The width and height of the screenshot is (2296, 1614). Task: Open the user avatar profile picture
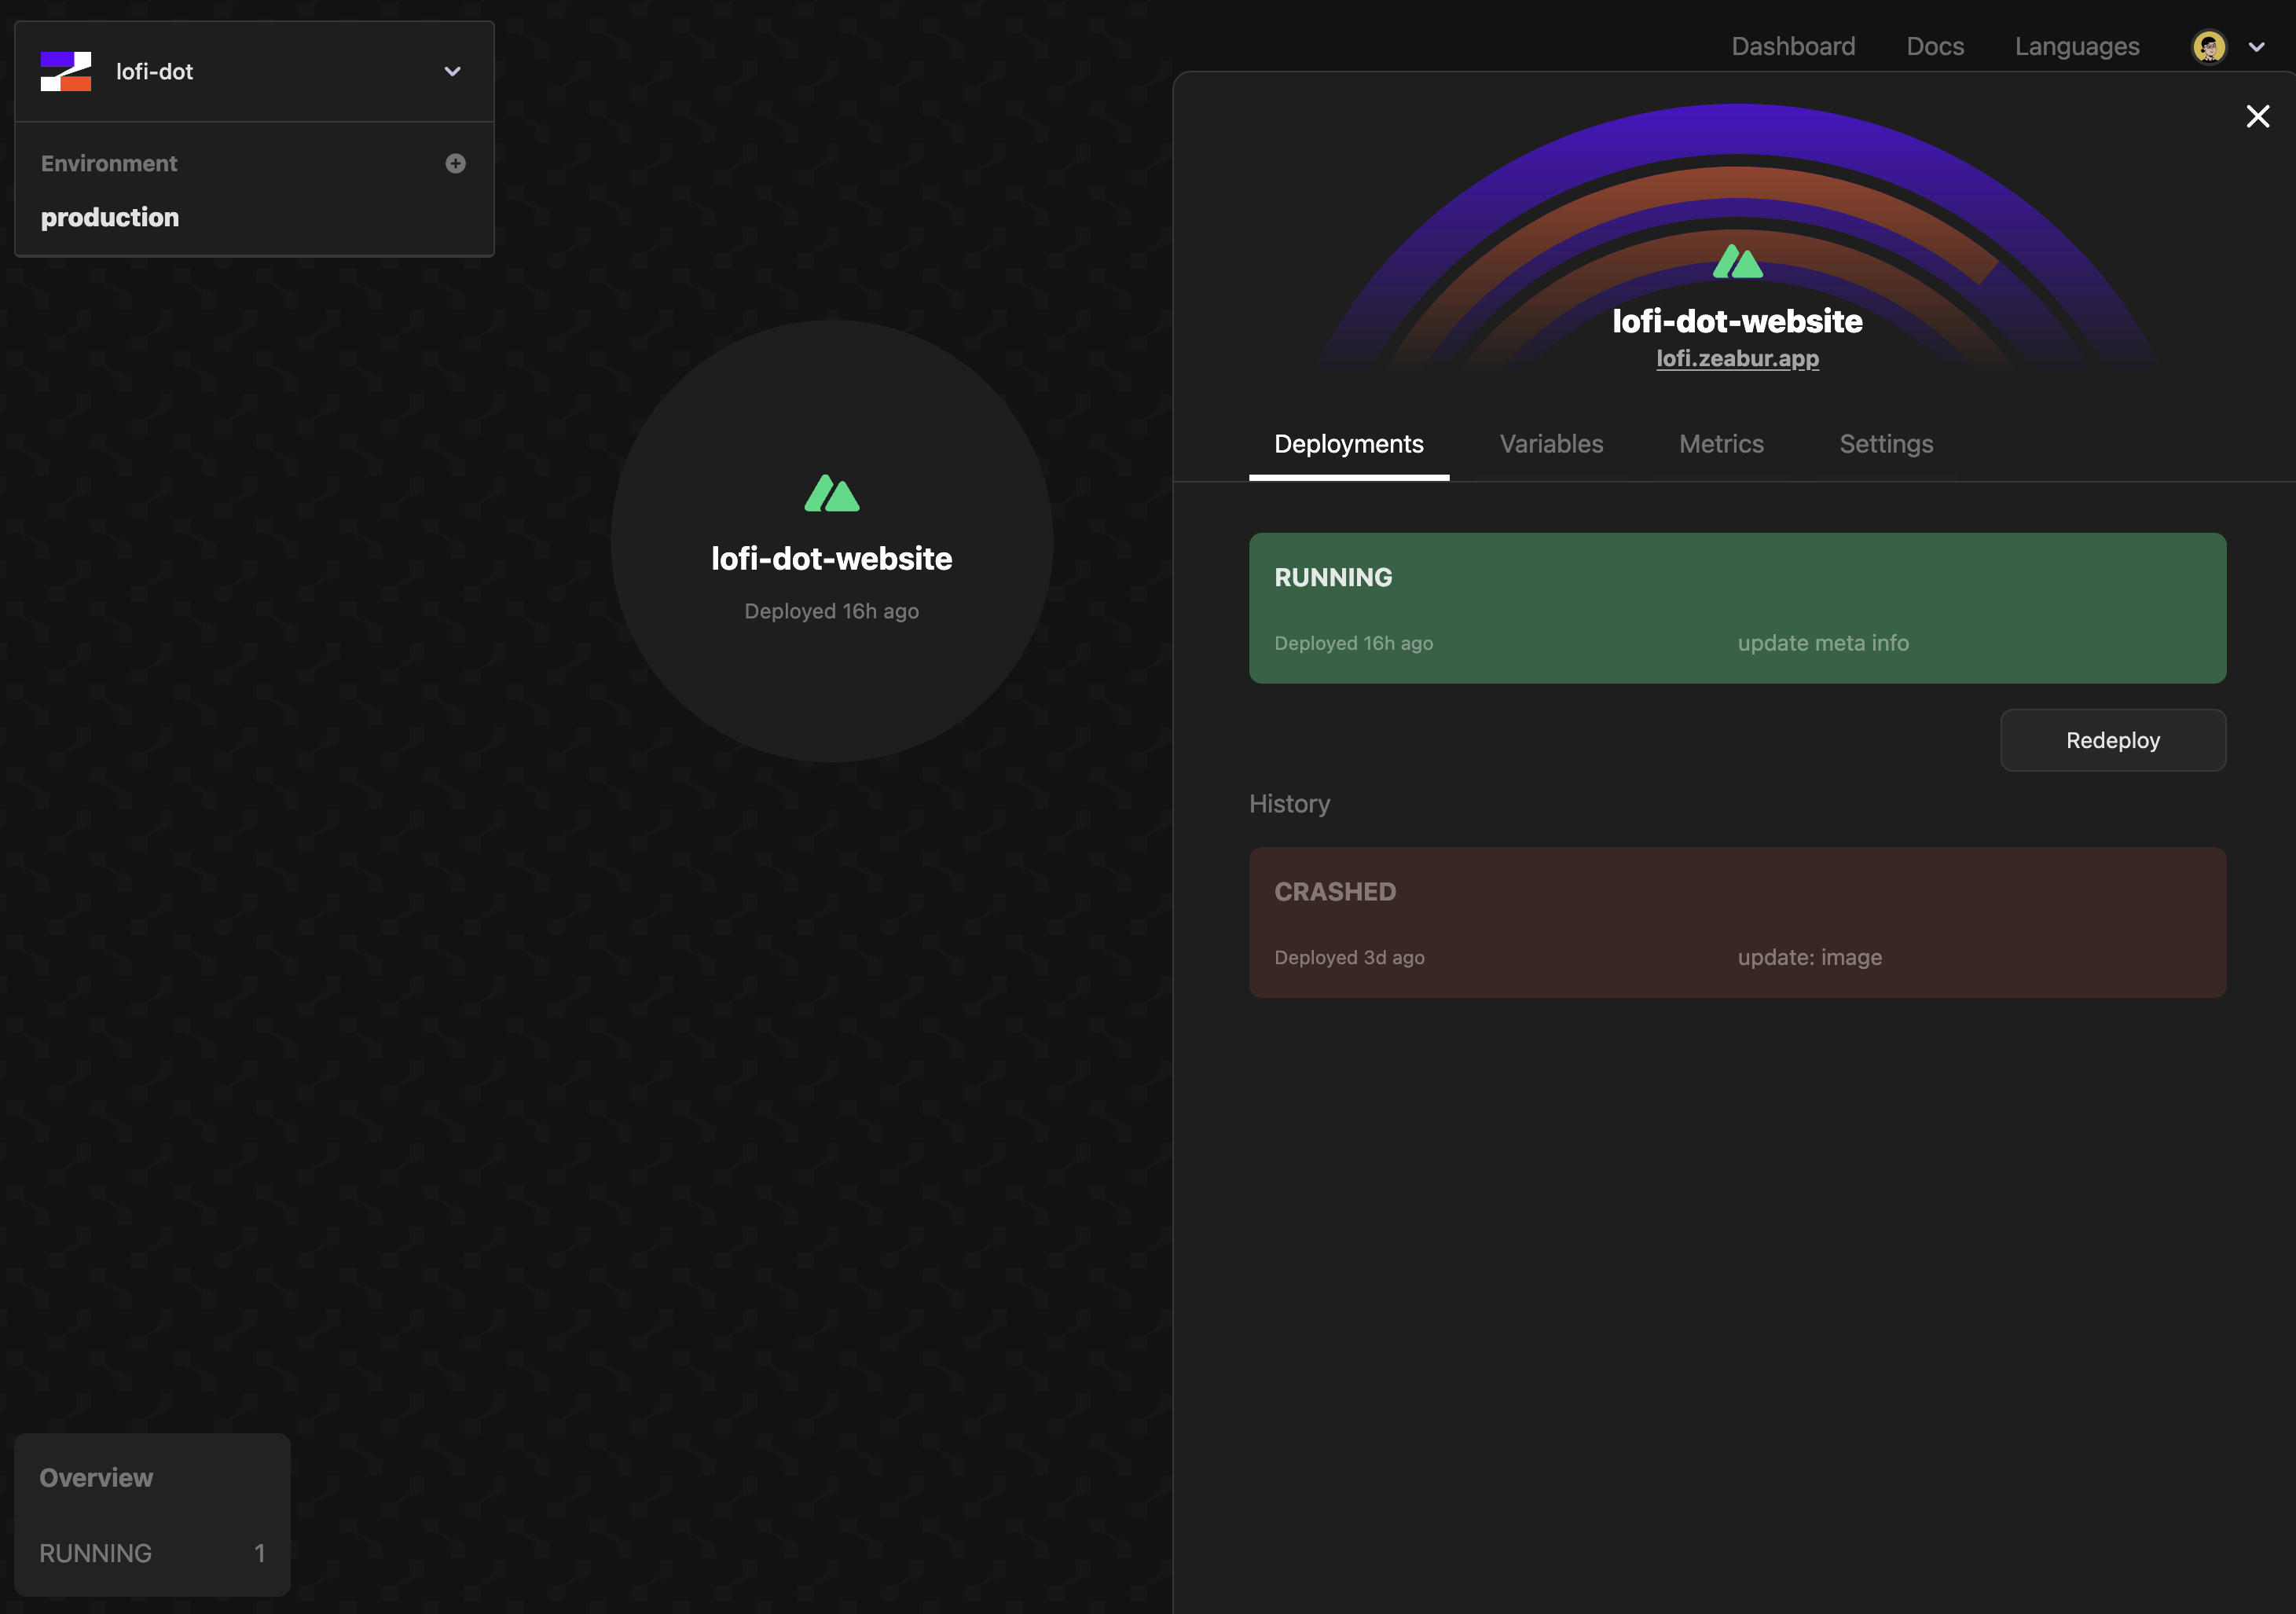tap(2208, 46)
